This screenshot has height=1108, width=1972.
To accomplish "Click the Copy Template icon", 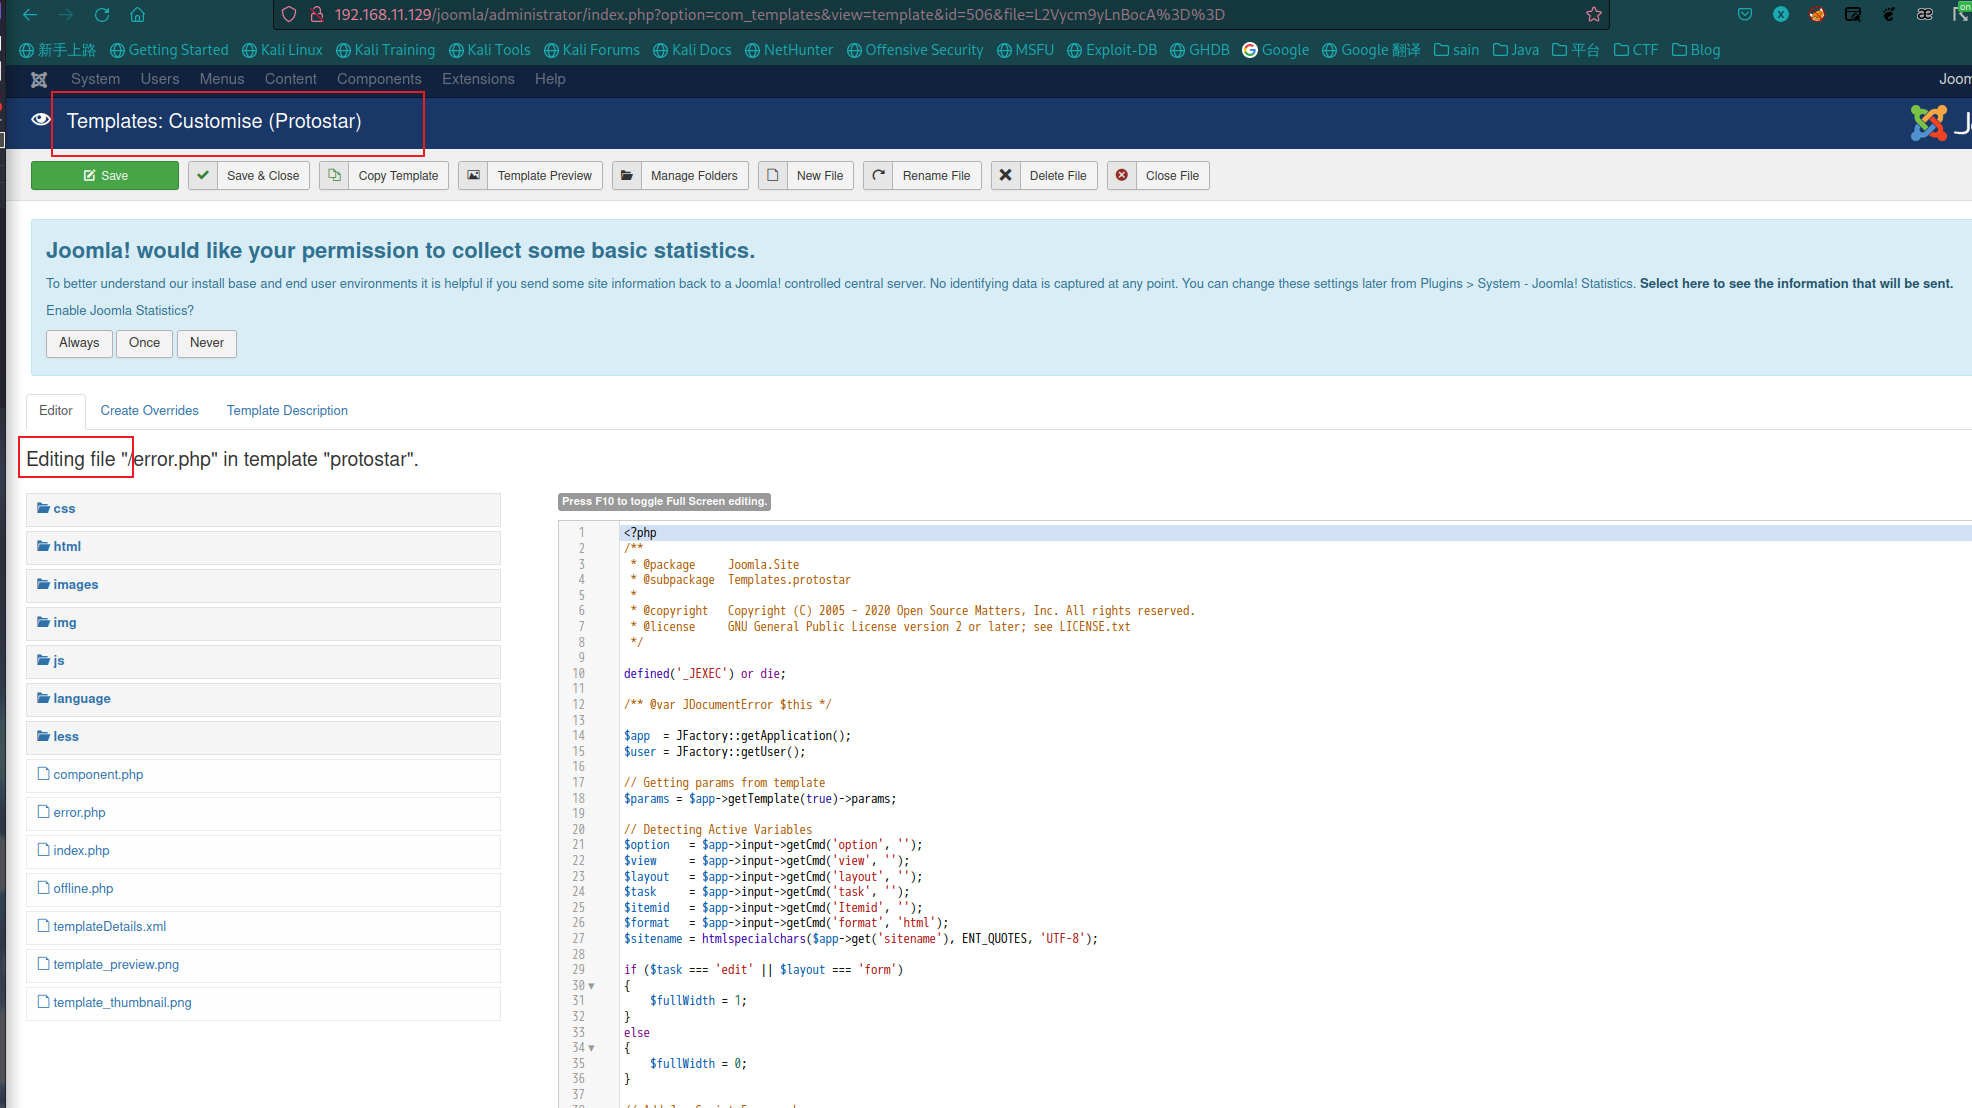I will click(x=335, y=175).
